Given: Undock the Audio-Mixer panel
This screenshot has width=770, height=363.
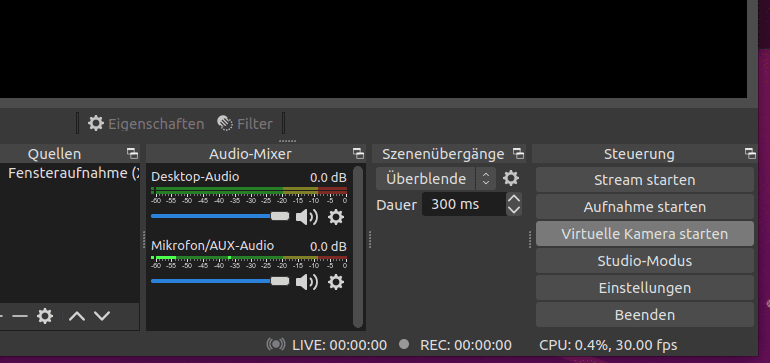Looking at the screenshot, I should point(358,154).
